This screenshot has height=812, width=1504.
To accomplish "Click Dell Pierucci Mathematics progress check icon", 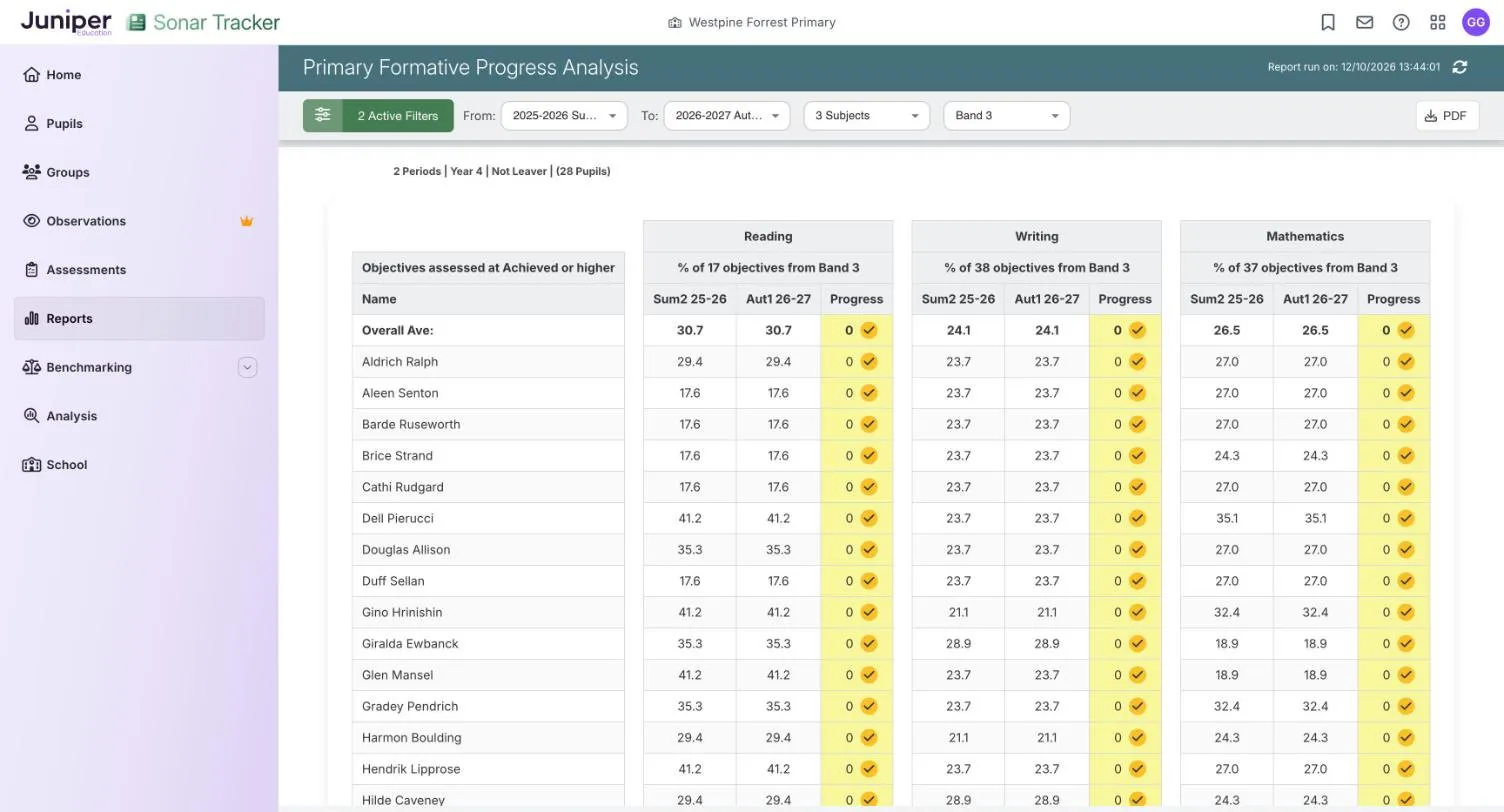I will (x=1406, y=518).
